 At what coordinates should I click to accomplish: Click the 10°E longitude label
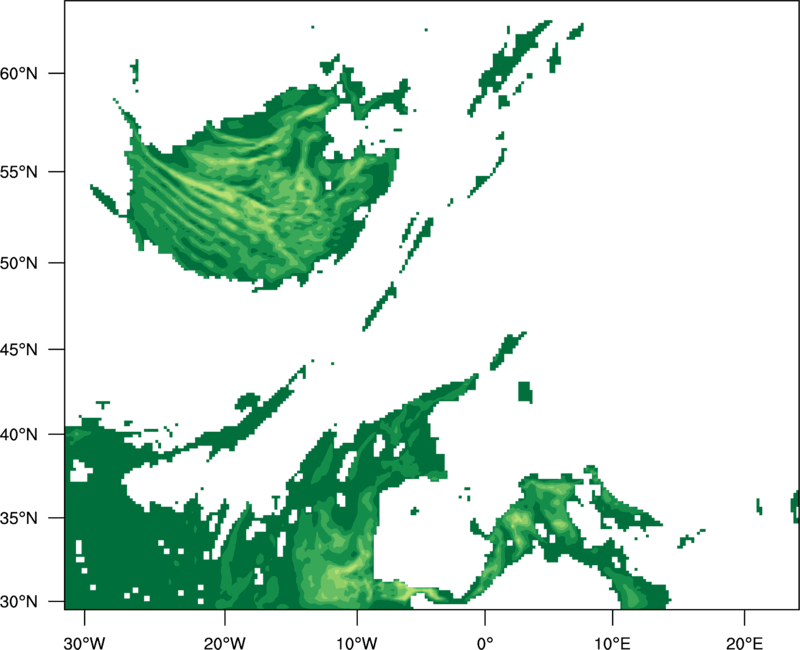pos(612,643)
